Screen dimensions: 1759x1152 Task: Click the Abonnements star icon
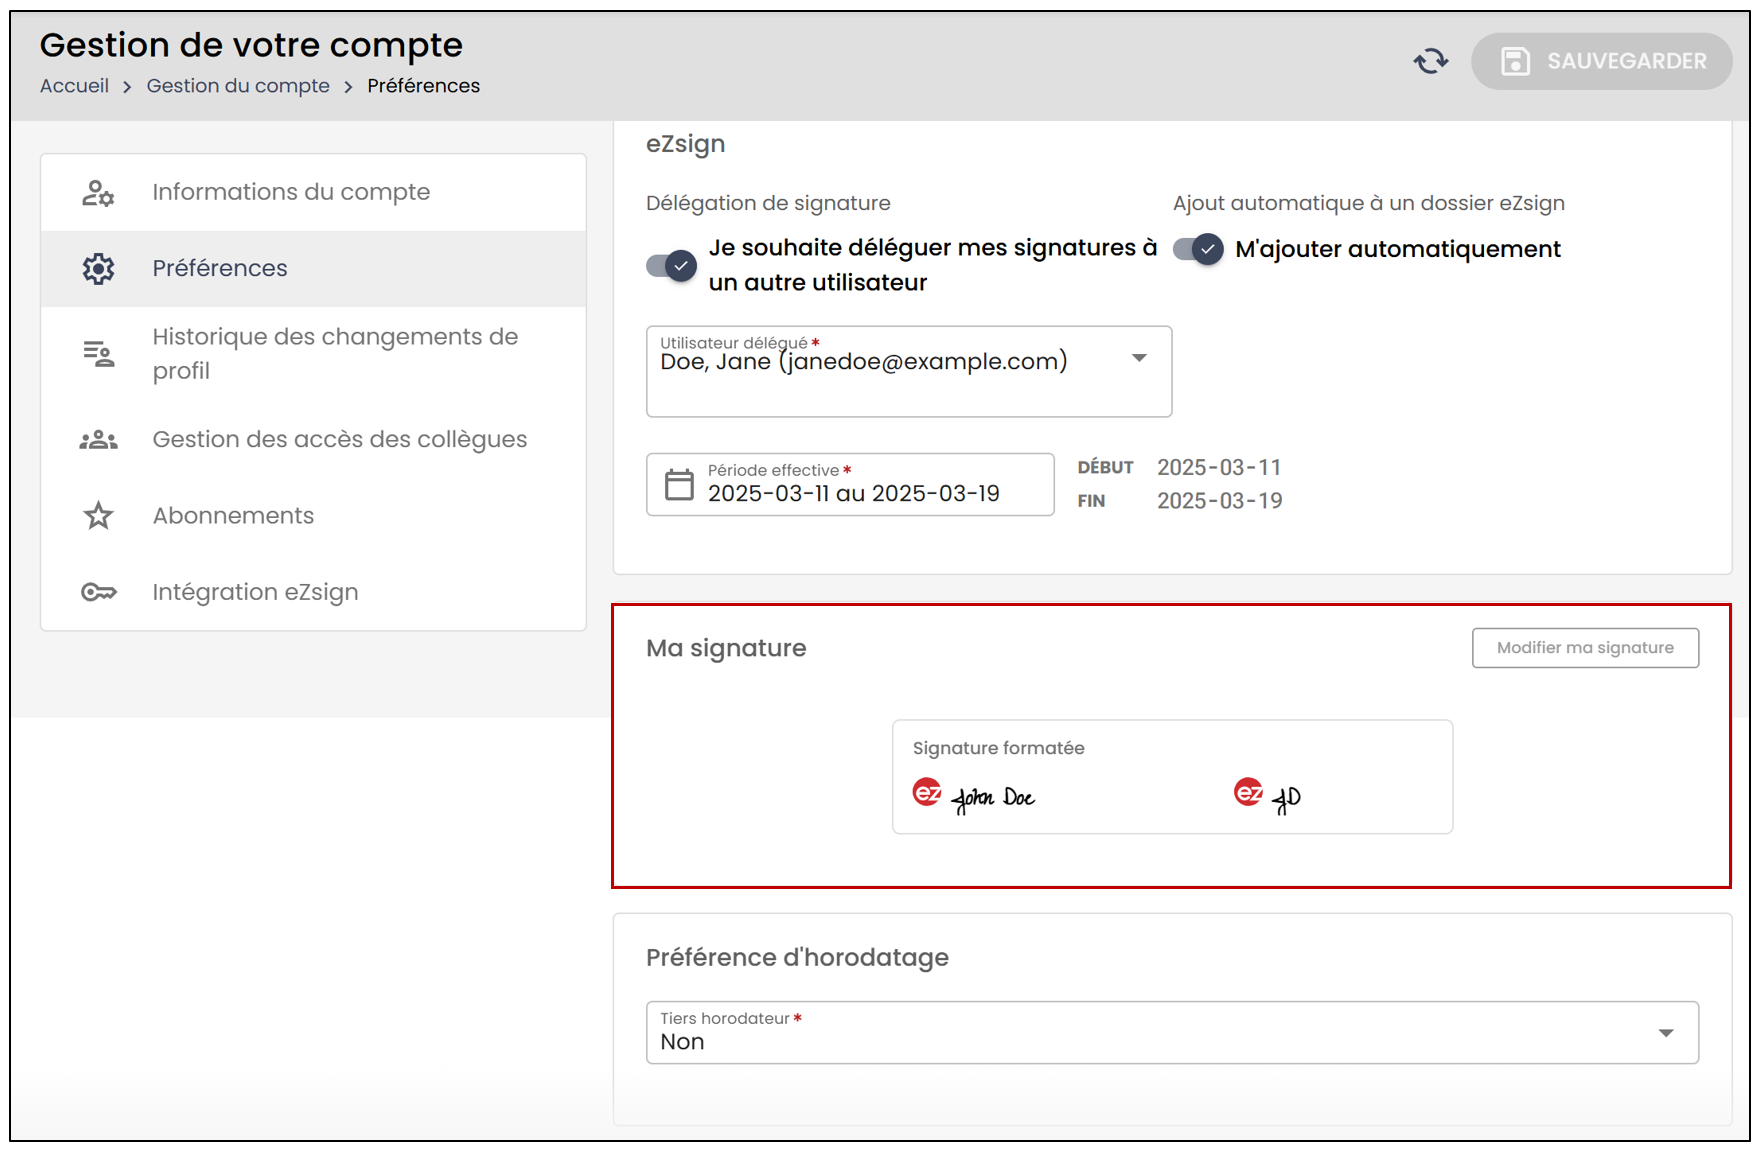coord(98,516)
